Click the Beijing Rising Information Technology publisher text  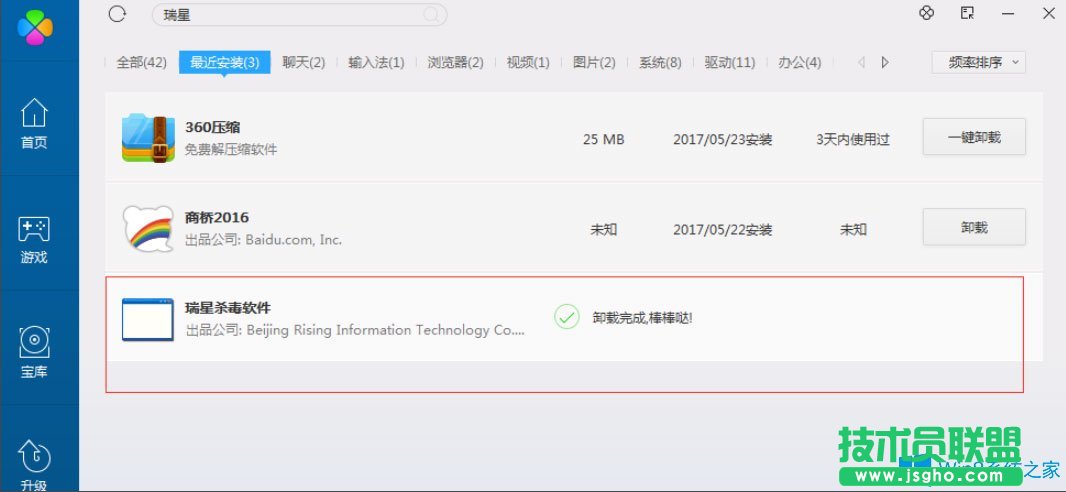coord(356,330)
